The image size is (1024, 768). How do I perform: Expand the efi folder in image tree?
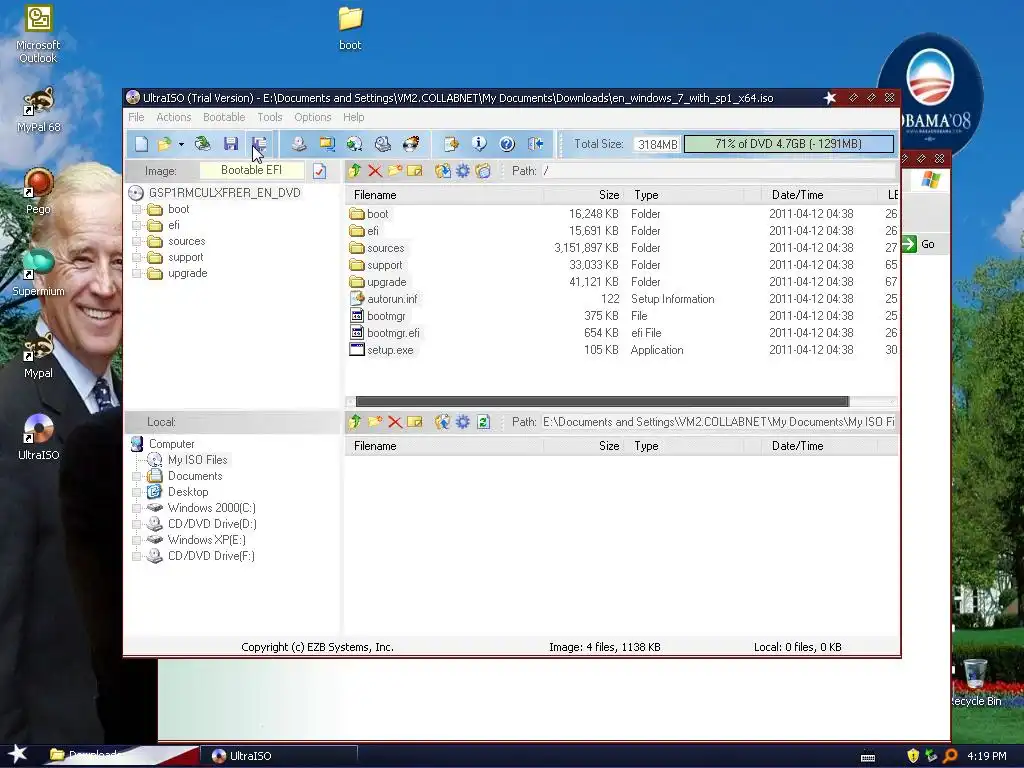(136, 225)
